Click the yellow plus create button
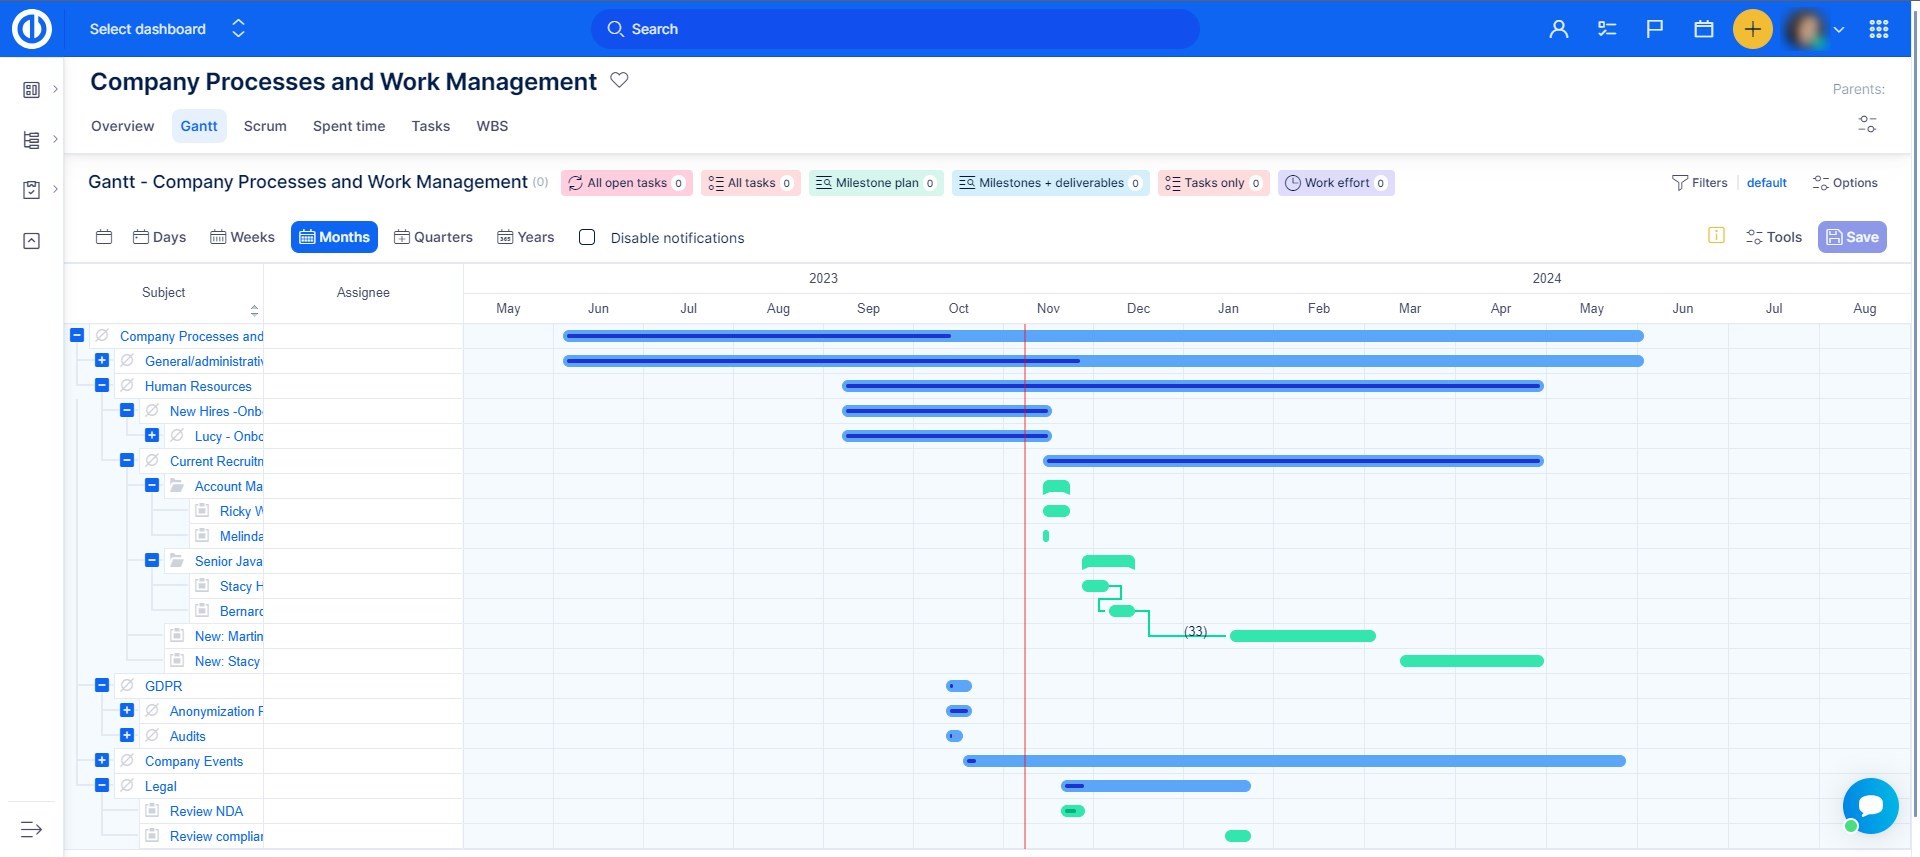Screen dimensions: 1920x857 [x=1752, y=29]
